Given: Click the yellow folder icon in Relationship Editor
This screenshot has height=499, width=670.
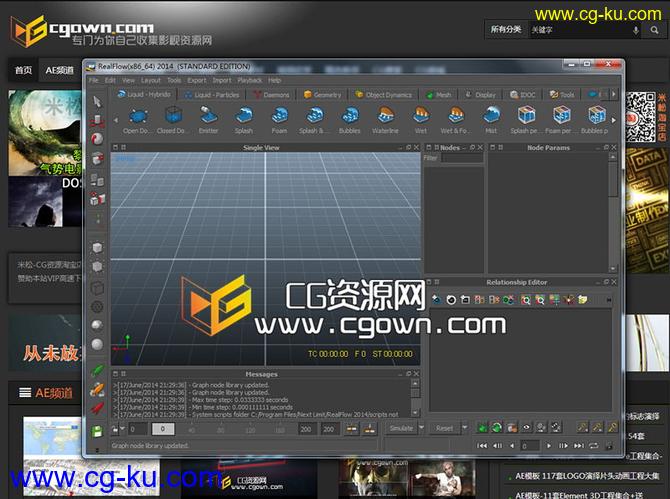Looking at the screenshot, I should click(582, 300).
